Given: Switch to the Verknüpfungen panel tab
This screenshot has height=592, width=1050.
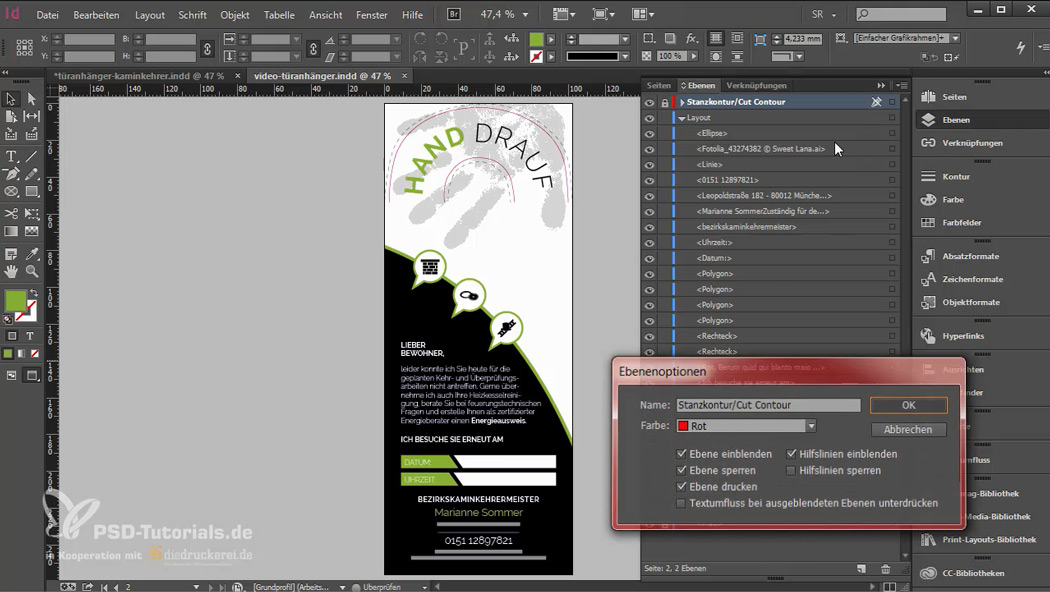Looking at the screenshot, I should pos(757,86).
